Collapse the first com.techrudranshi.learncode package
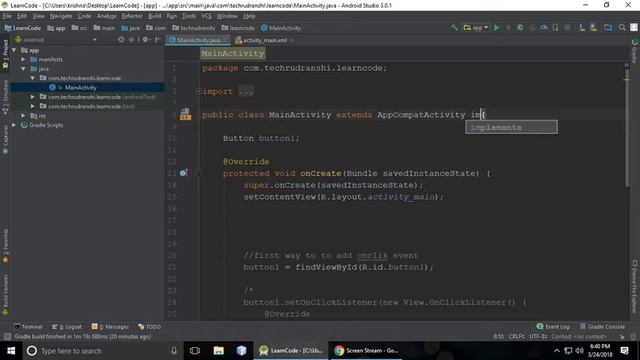640x360 pixels. pos(33,78)
